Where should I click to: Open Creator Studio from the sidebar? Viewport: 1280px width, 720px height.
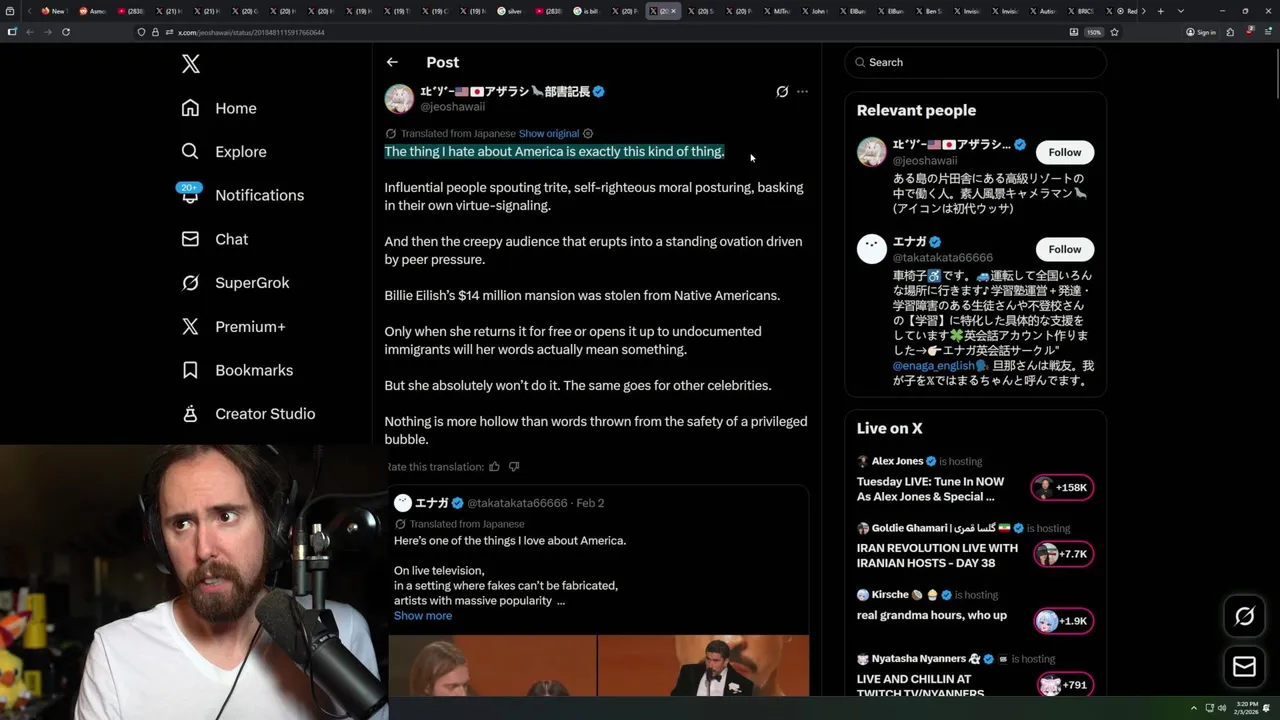click(248, 414)
